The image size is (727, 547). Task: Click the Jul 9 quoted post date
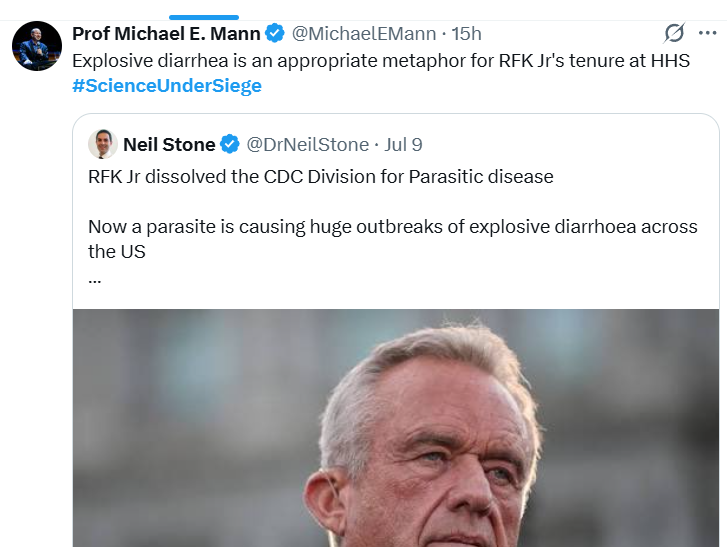[403, 144]
